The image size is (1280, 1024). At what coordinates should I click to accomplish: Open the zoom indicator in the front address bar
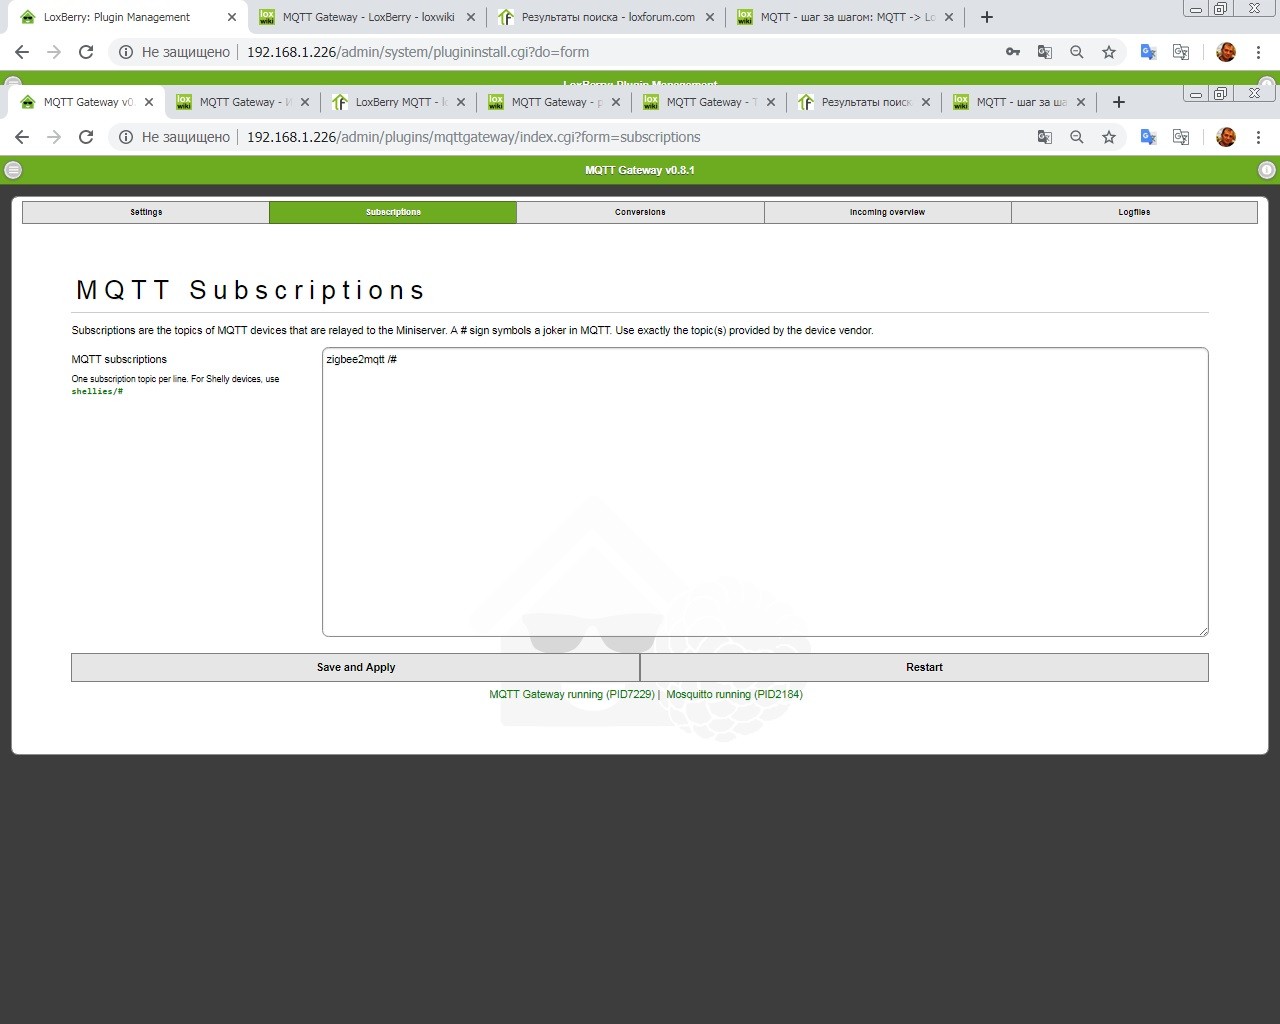point(1077,137)
